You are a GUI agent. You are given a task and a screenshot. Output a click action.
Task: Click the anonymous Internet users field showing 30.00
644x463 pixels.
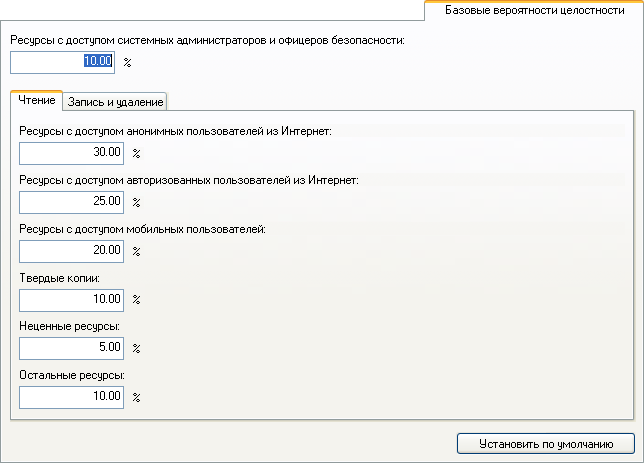(x=71, y=153)
